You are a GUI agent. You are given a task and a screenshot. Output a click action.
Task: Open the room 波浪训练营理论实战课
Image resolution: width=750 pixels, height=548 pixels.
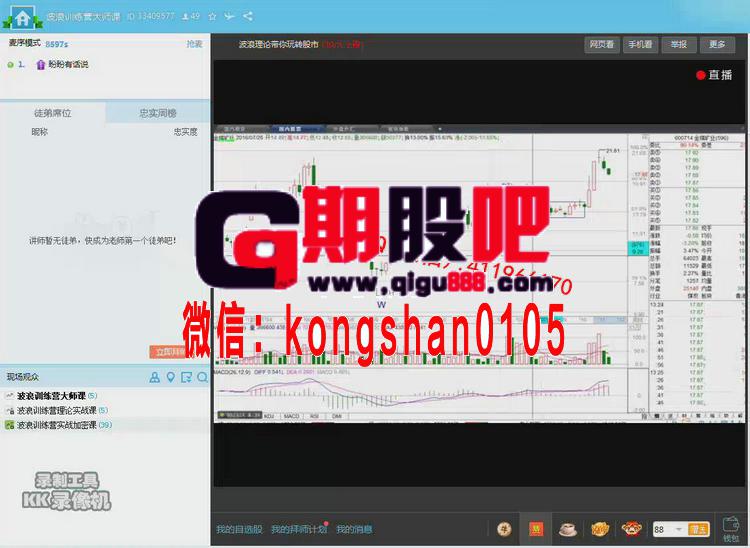56,410
